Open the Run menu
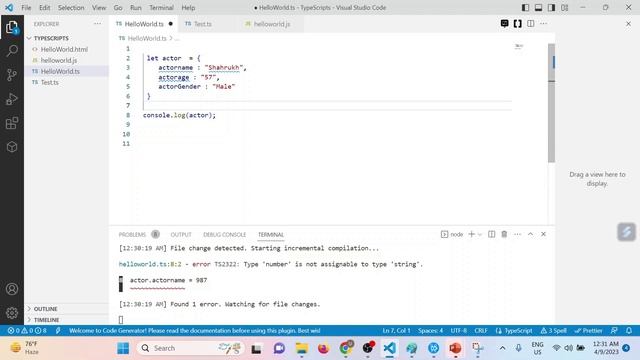 (136, 7)
